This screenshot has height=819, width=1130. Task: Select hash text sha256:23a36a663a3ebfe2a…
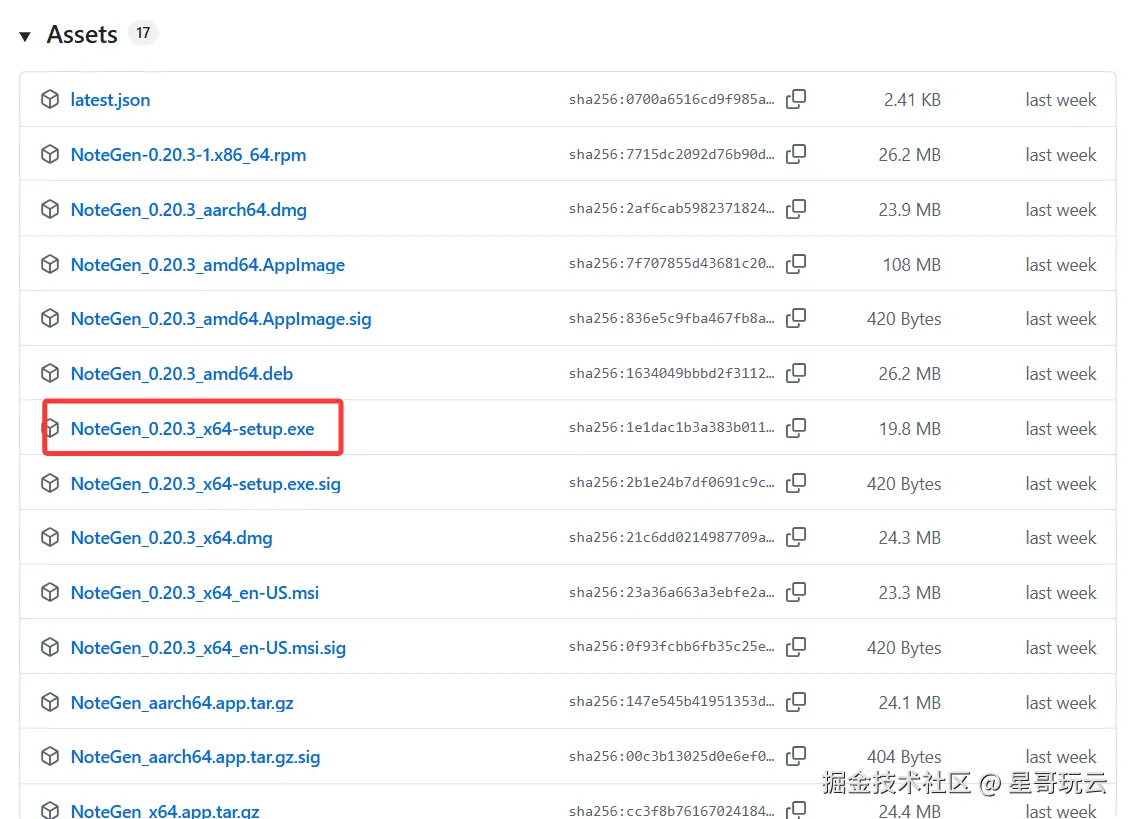tap(672, 592)
